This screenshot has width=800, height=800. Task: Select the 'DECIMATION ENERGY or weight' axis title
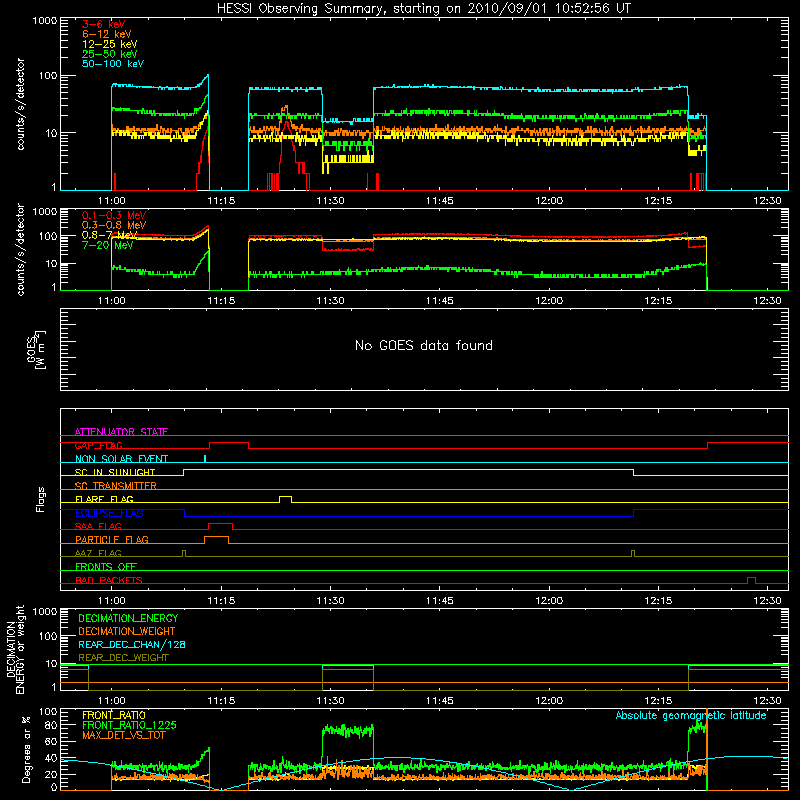(x=15, y=649)
